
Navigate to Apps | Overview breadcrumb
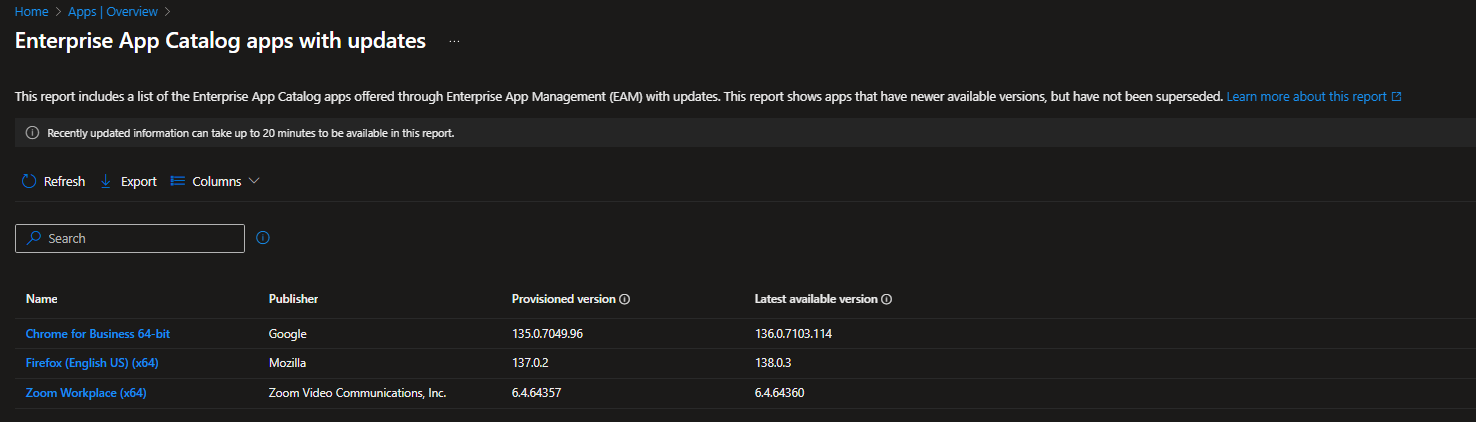tap(113, 12)
